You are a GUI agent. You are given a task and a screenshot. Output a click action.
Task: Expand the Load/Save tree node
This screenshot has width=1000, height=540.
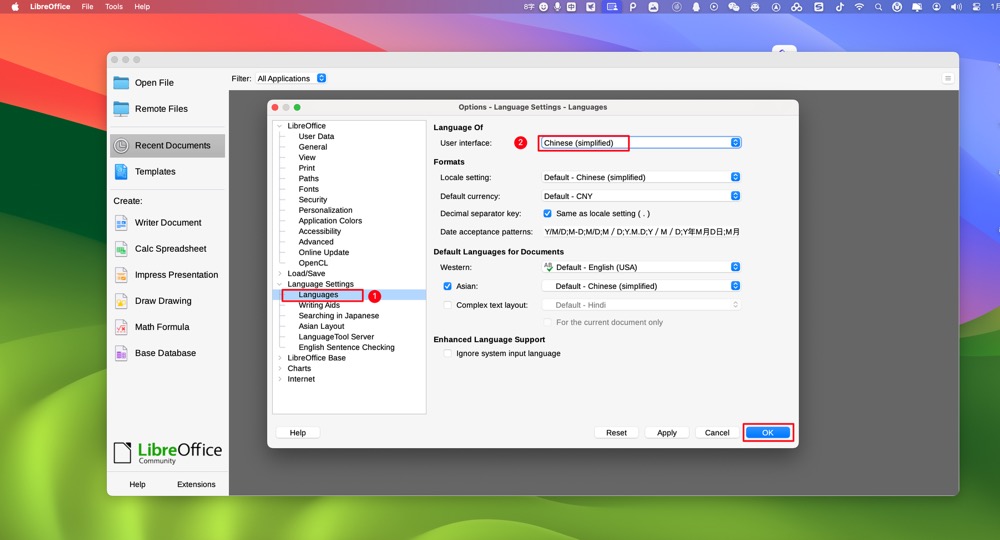(279, 274)
